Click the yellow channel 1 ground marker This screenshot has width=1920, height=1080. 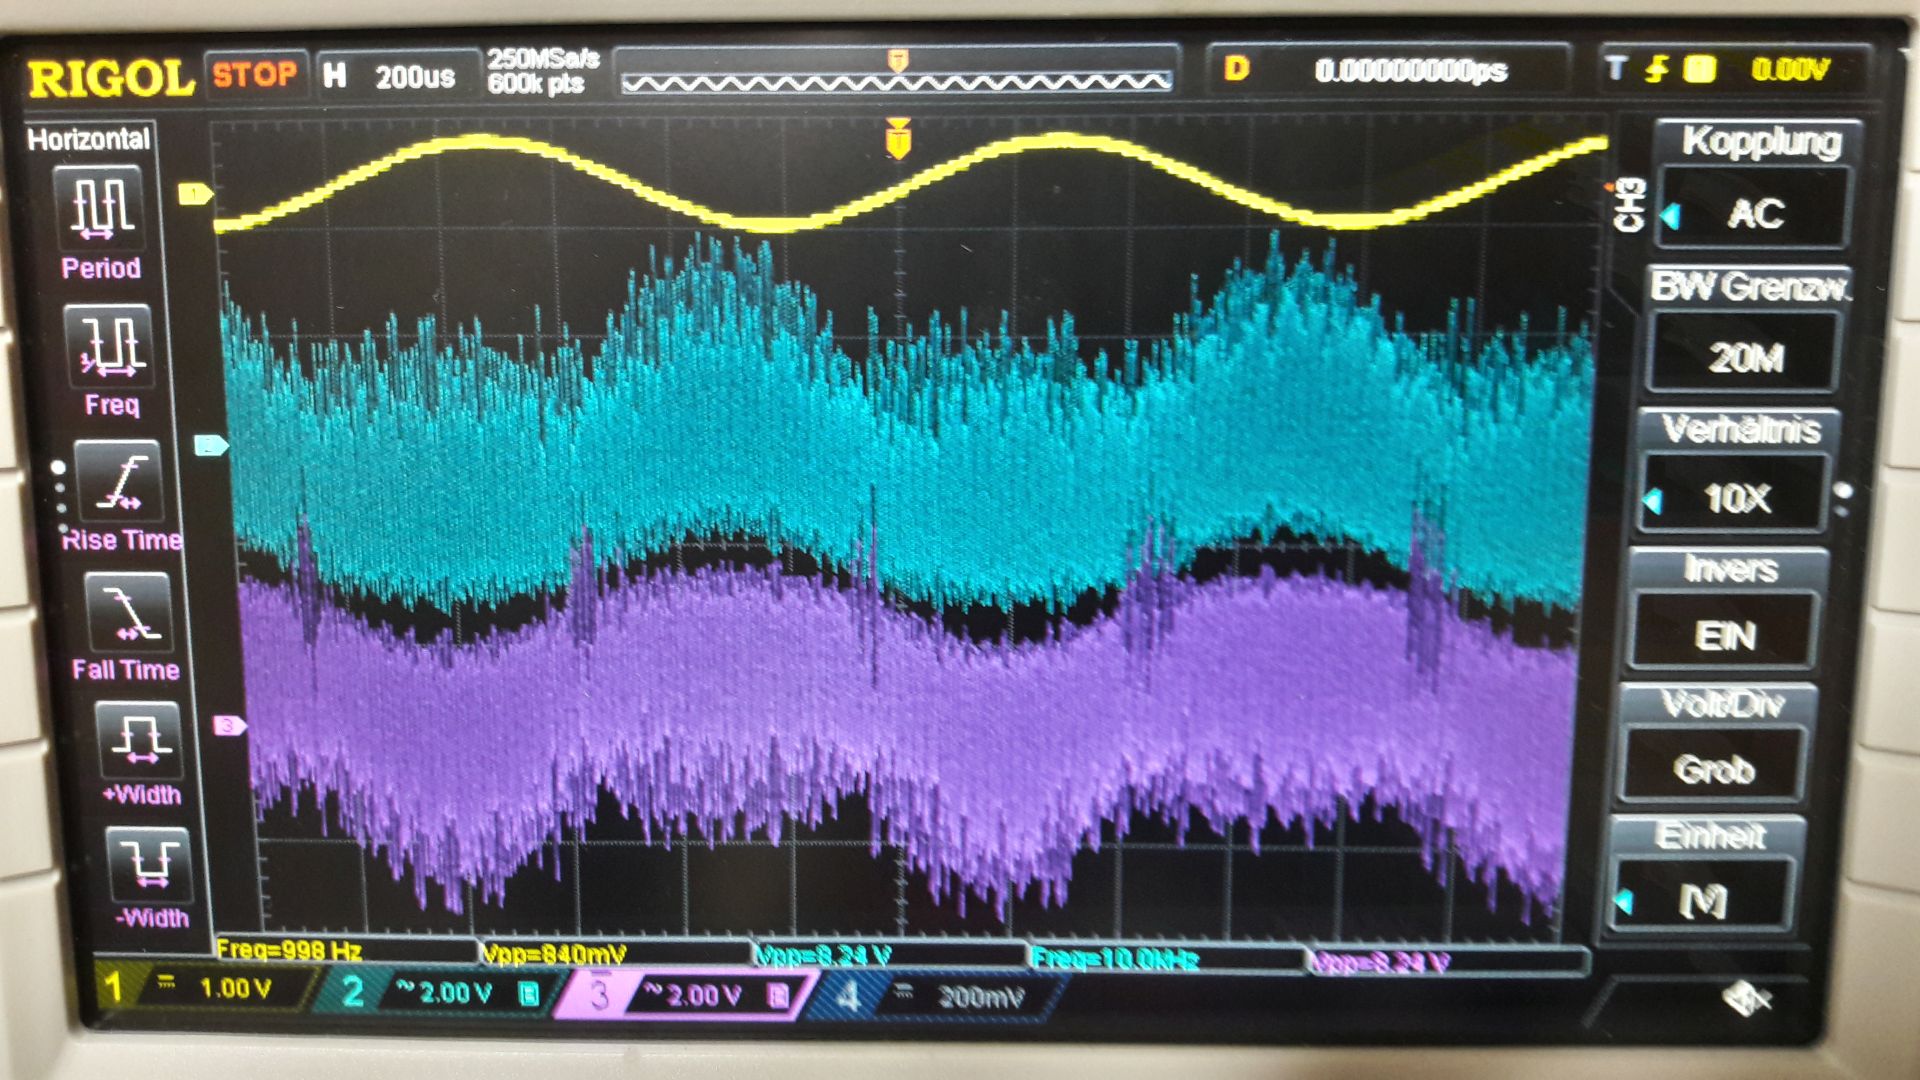195,193
